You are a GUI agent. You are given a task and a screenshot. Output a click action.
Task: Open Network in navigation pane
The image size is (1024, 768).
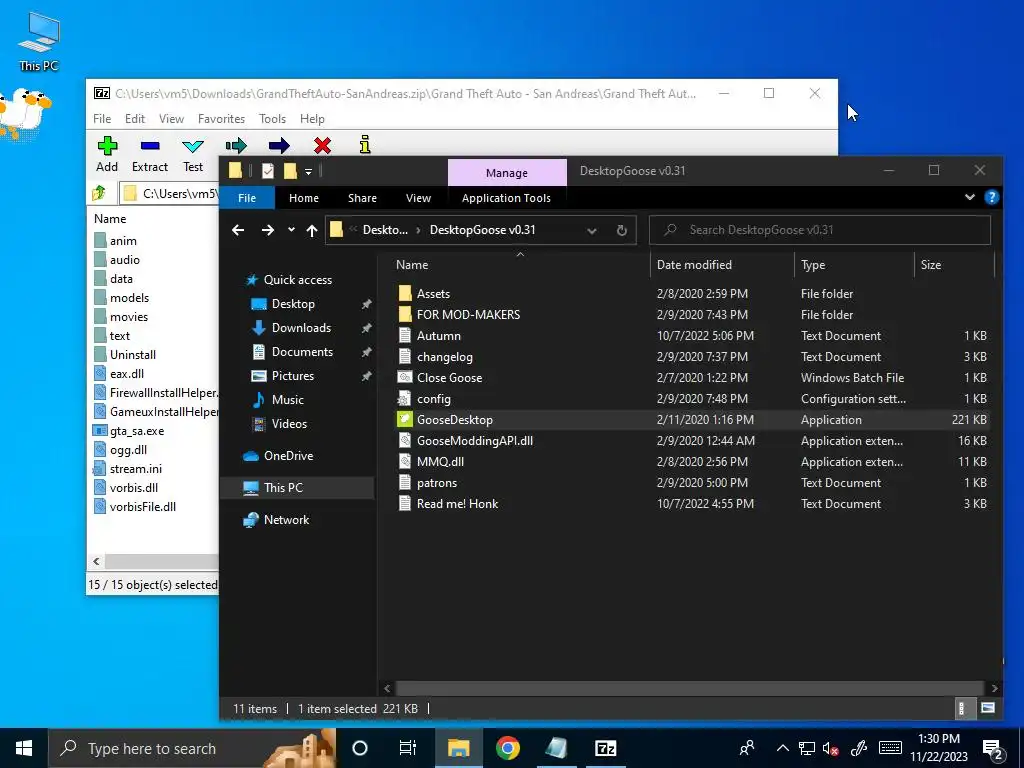tap(286, 520)
